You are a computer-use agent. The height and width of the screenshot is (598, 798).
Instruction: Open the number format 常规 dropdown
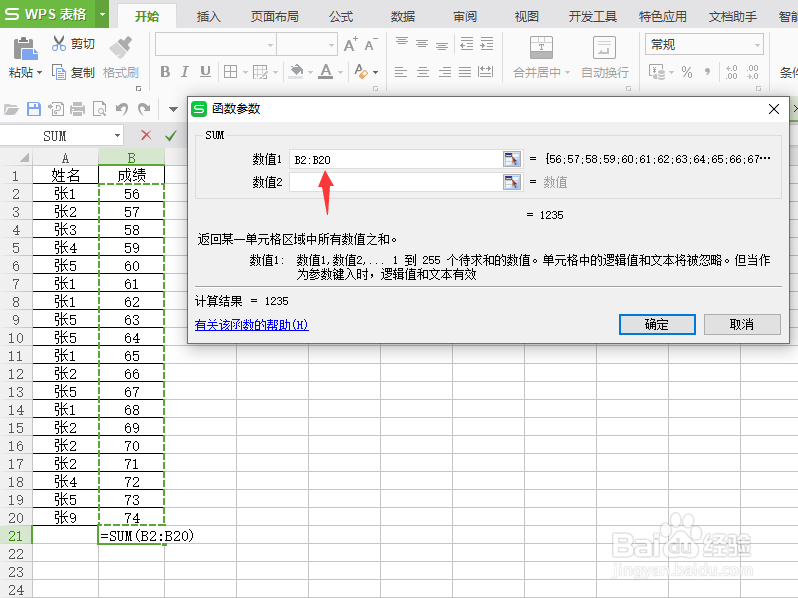click(x=757, y=45)
